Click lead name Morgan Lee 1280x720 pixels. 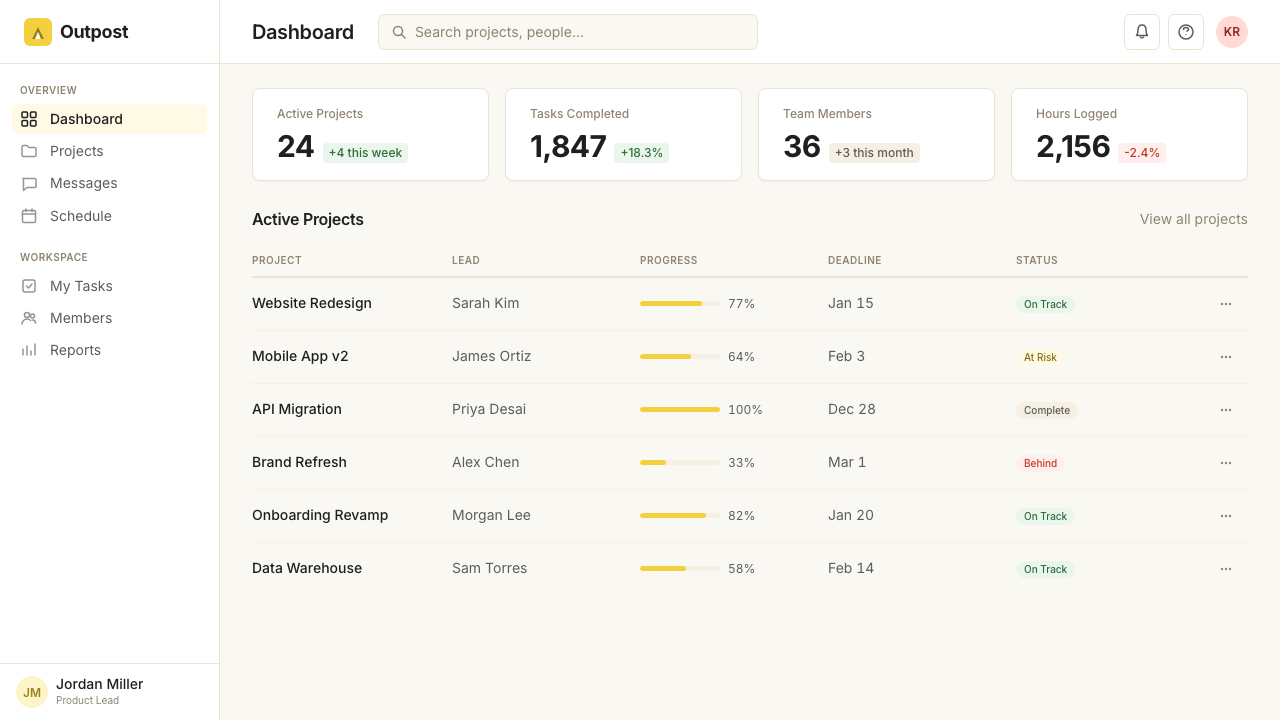[x=491, y=515]
